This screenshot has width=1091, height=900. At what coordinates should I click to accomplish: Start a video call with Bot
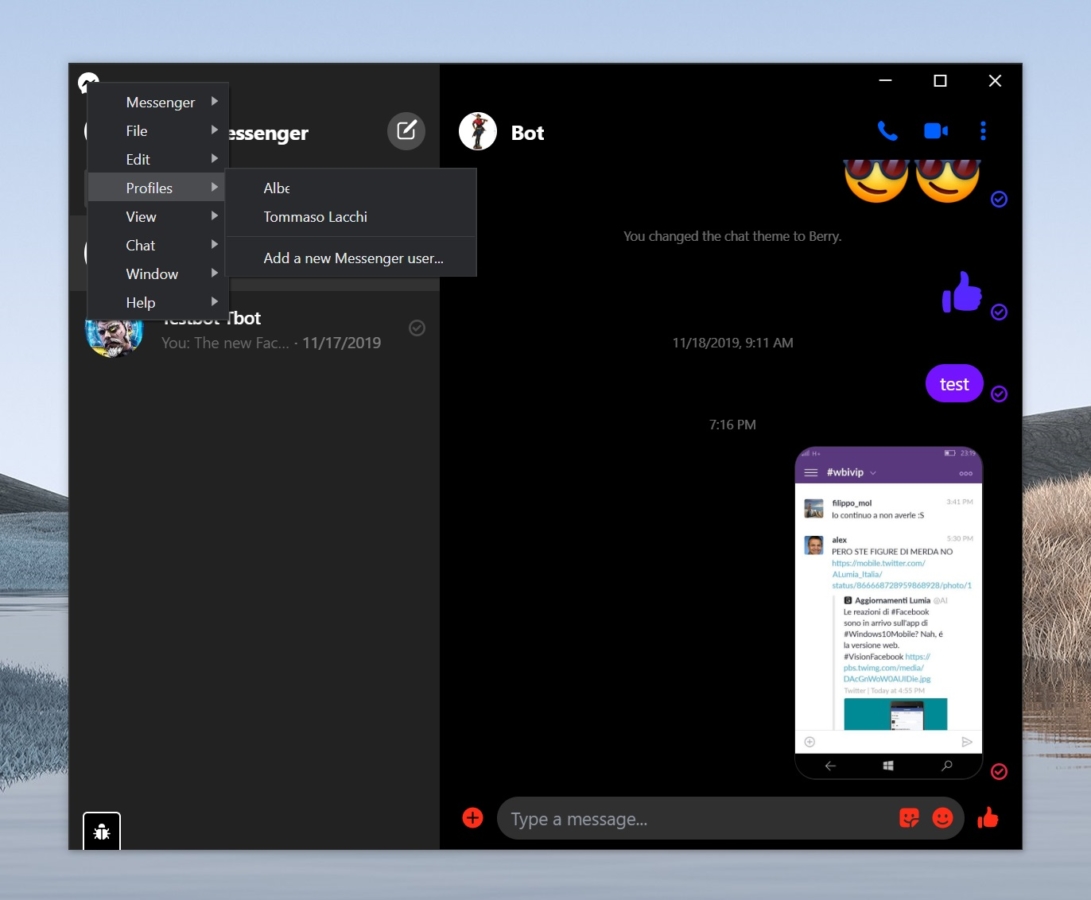(936, 131)
